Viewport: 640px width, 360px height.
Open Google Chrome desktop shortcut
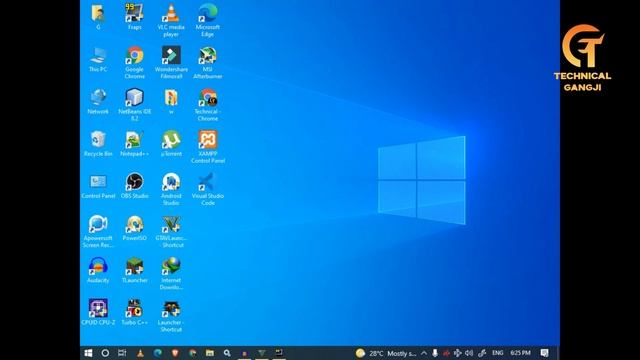pos(134,63)
